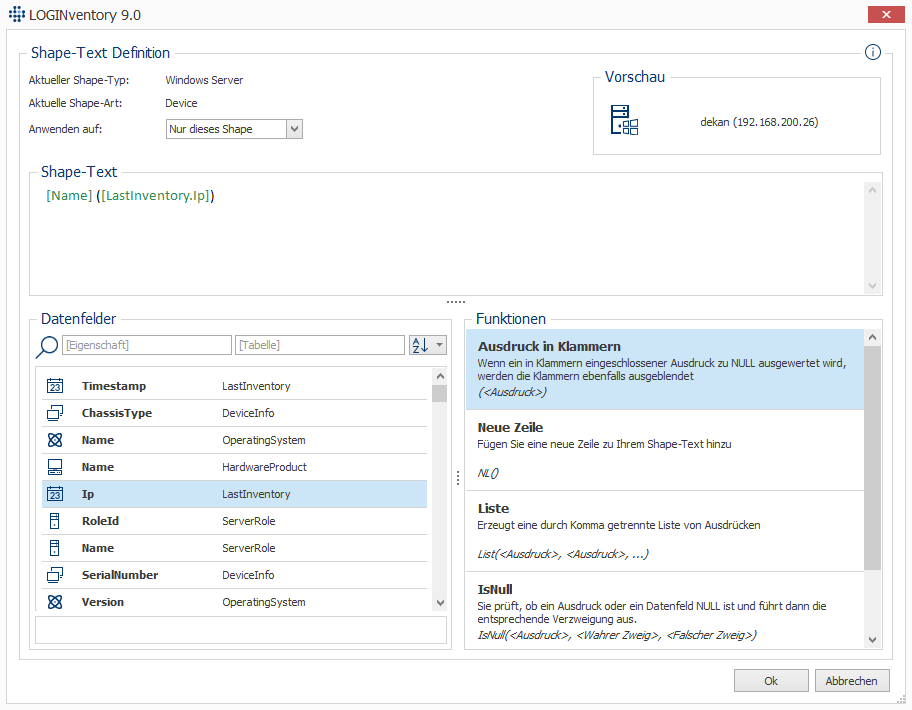Select the Timestamp data field row
Viewport: 912px width, 710px height.
(234, 386)
